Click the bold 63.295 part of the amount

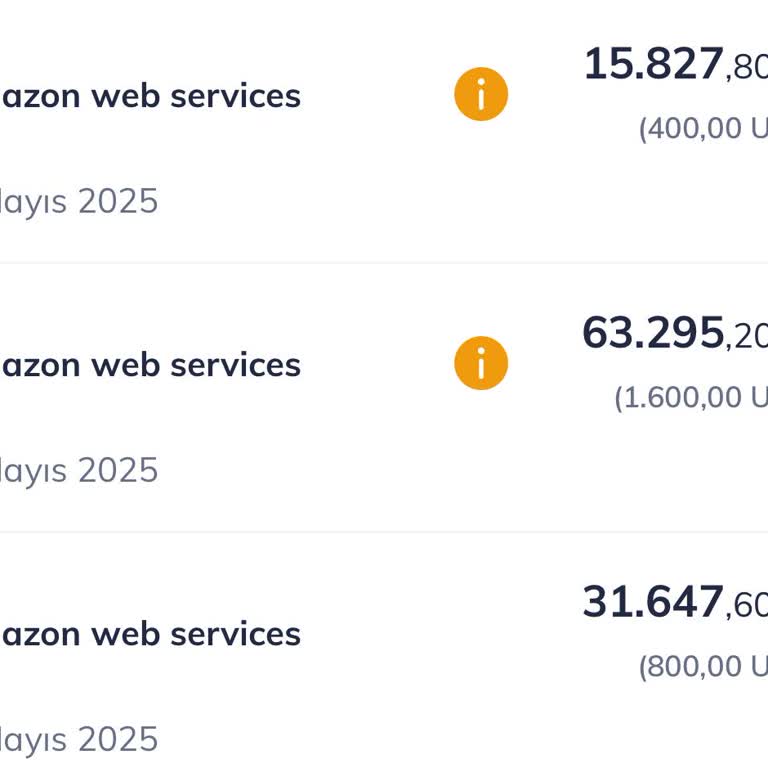653,333
